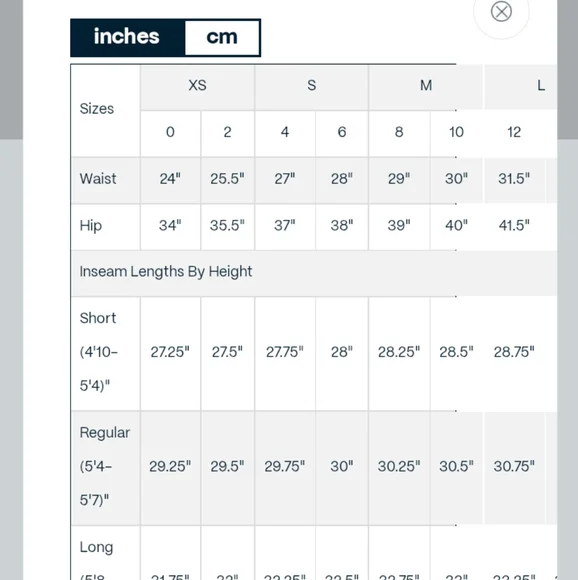Select the numeric size 6 cell
578x580 pixels.
point(342,133)
